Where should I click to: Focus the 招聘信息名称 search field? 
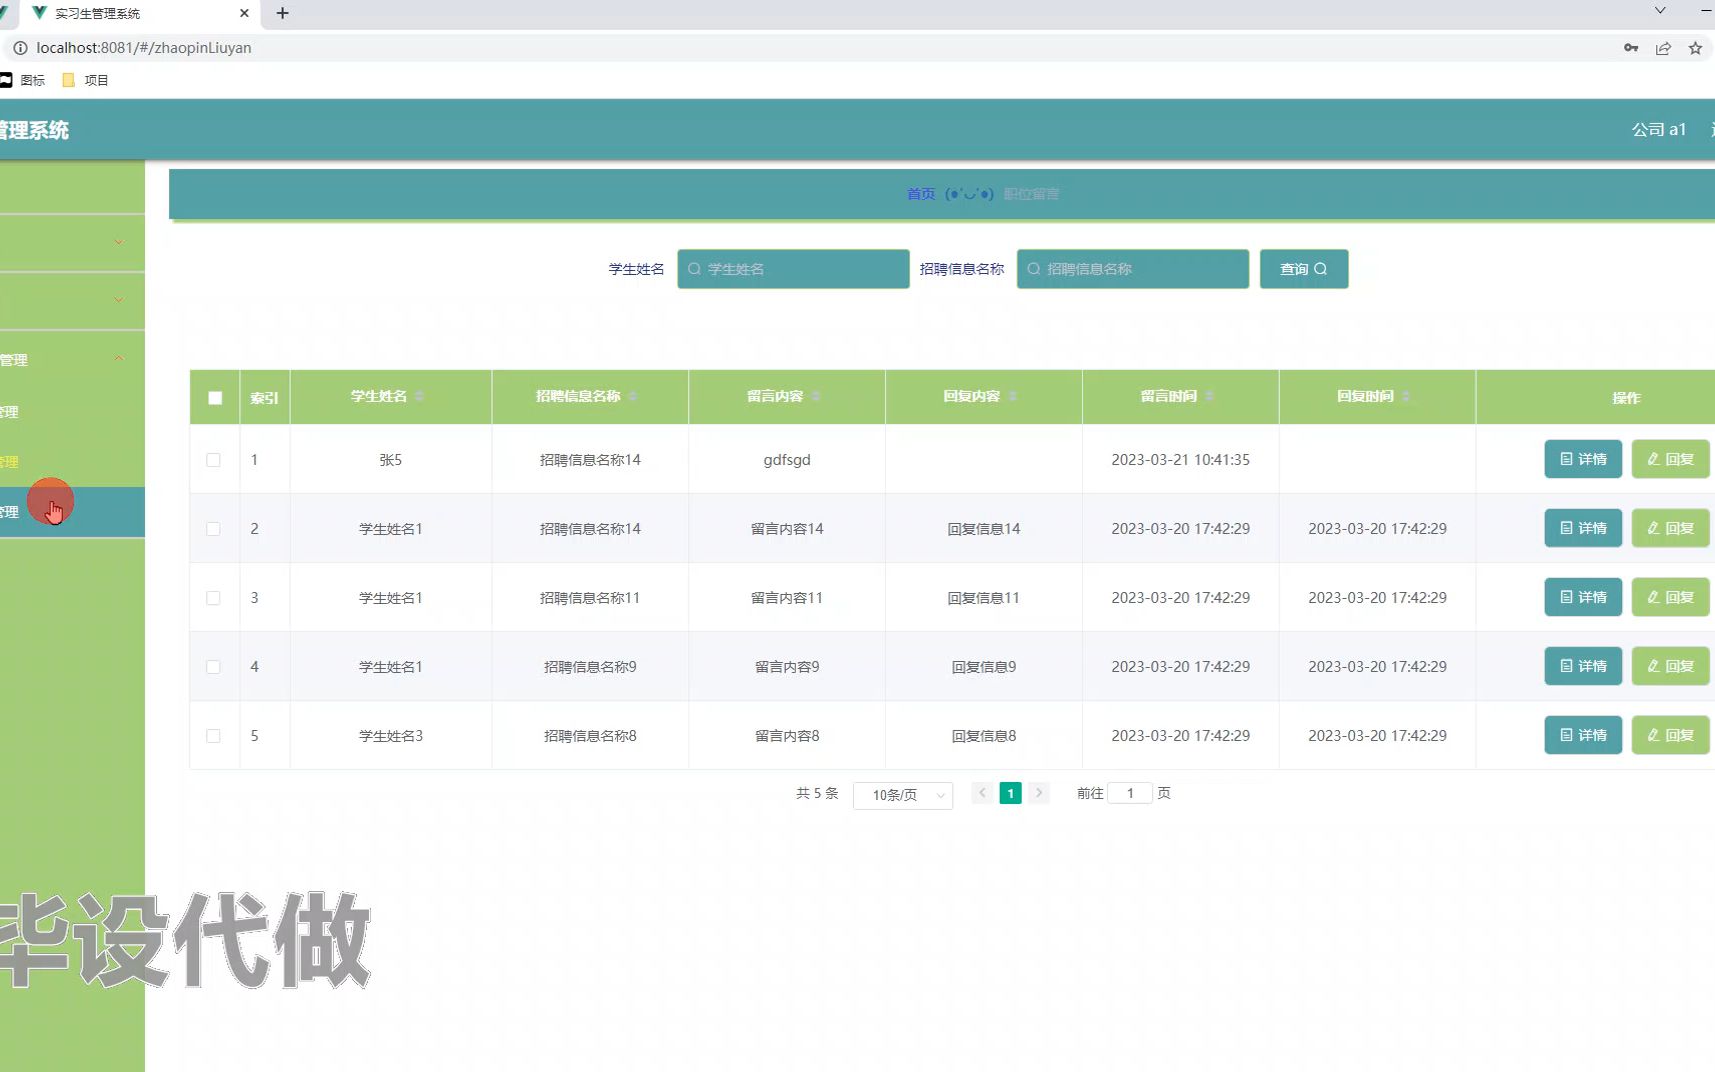1133,269
